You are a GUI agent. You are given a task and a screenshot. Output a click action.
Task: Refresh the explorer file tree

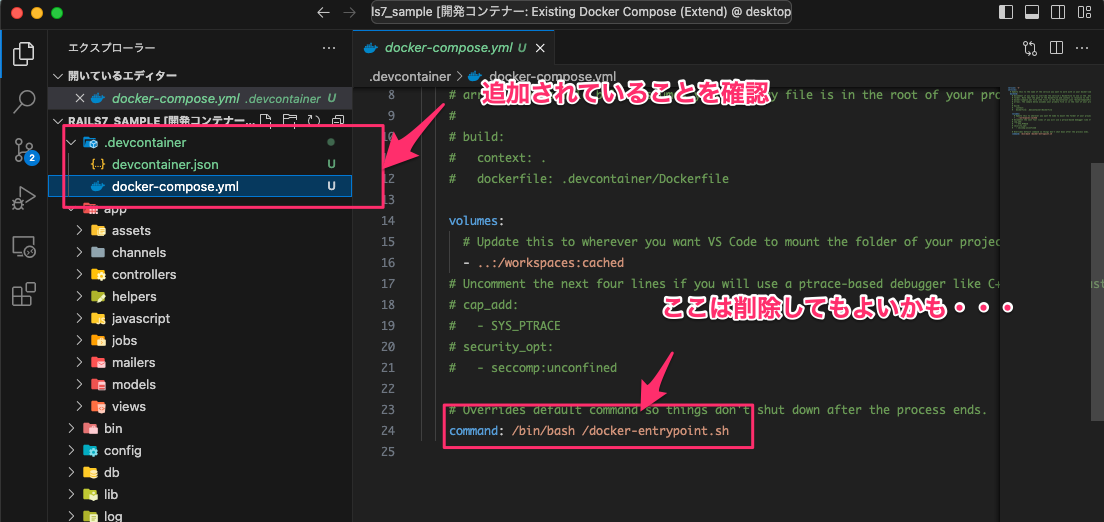[x=314, y=120]
